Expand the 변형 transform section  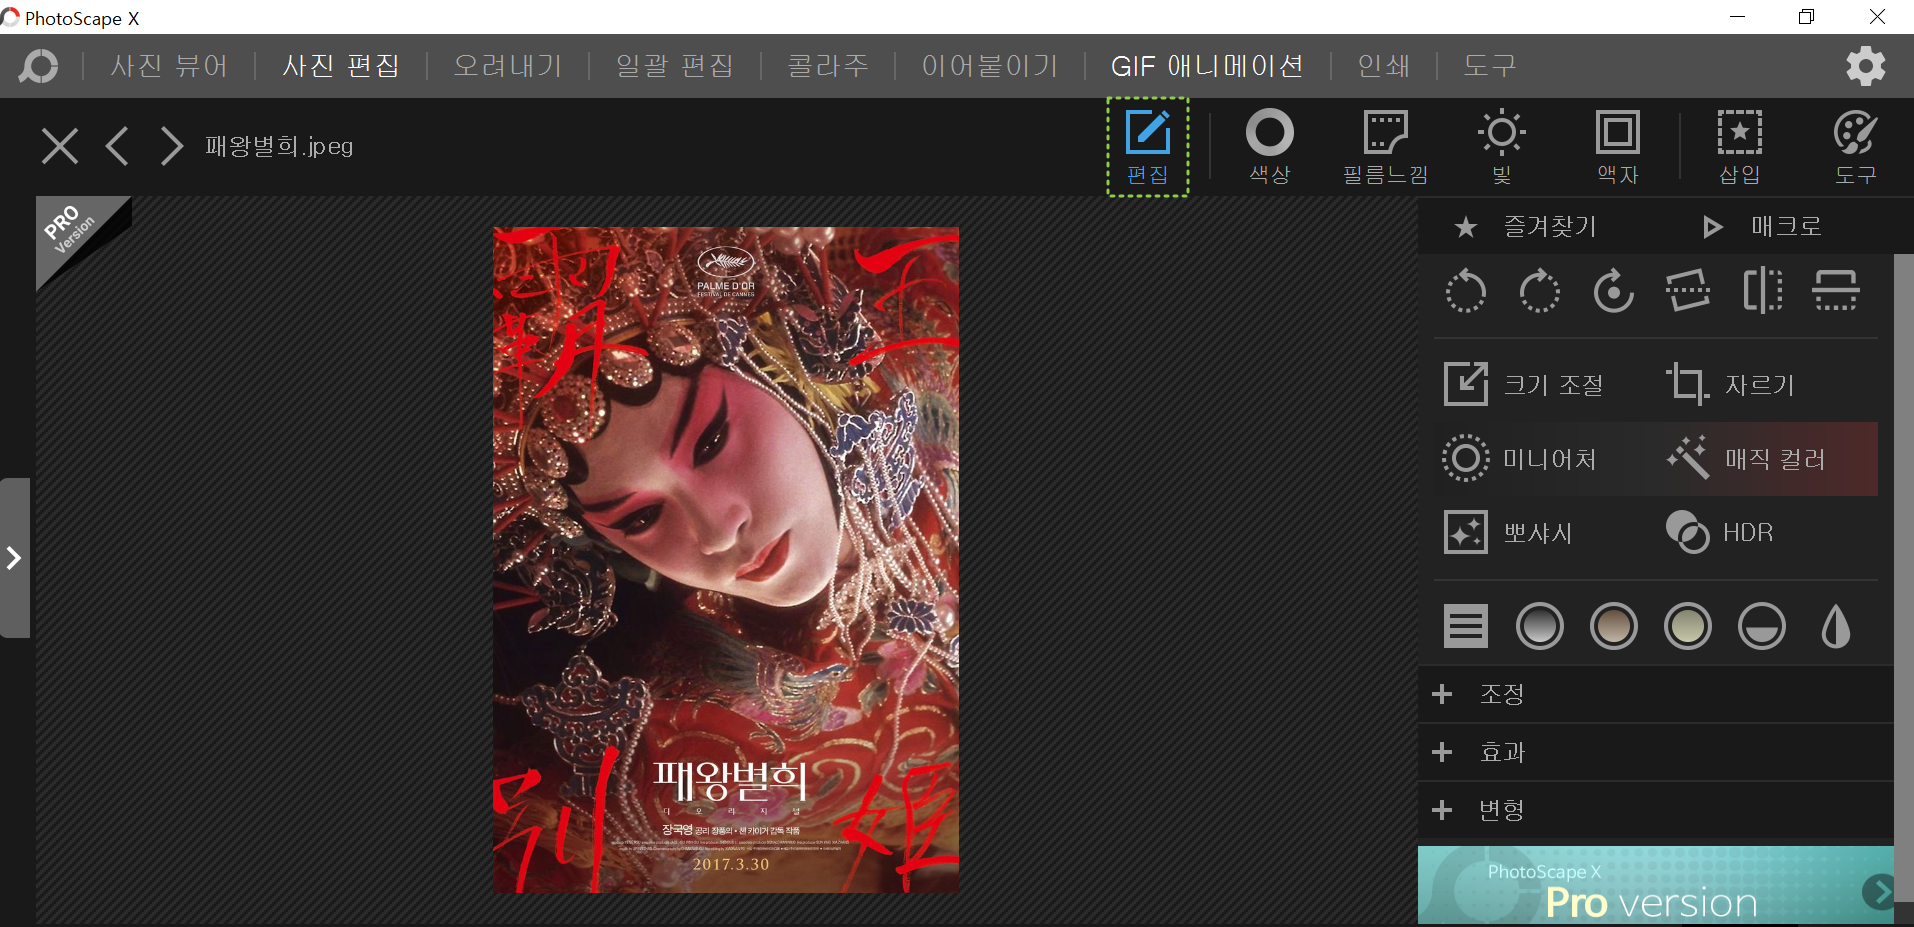[1656, 810]
